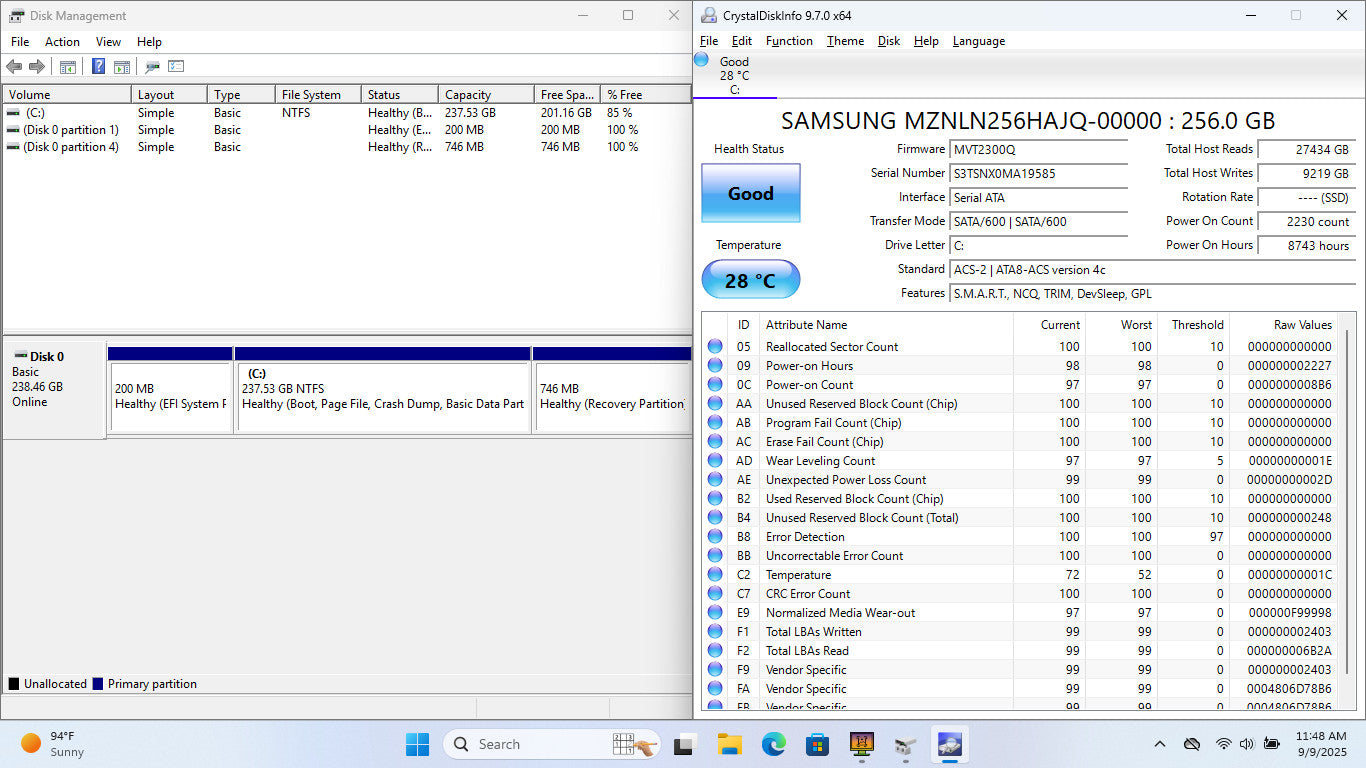Click the Primary partition blue legend swatch

[x=97, y=684]
